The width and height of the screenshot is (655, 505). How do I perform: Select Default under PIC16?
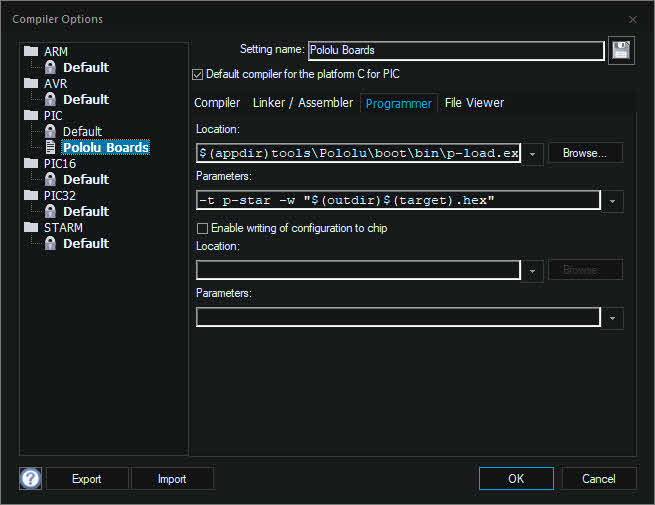[x=86, y=180]
